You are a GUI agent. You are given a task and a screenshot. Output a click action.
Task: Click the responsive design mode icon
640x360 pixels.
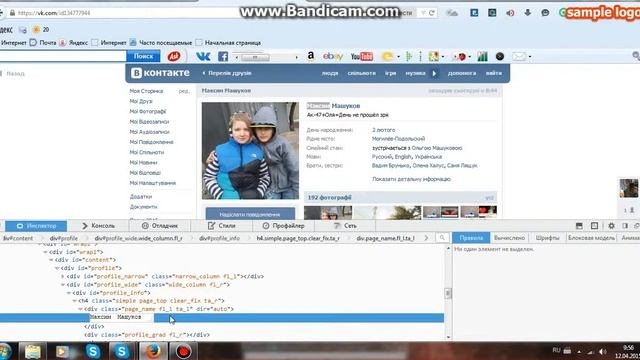click(594, 226)
